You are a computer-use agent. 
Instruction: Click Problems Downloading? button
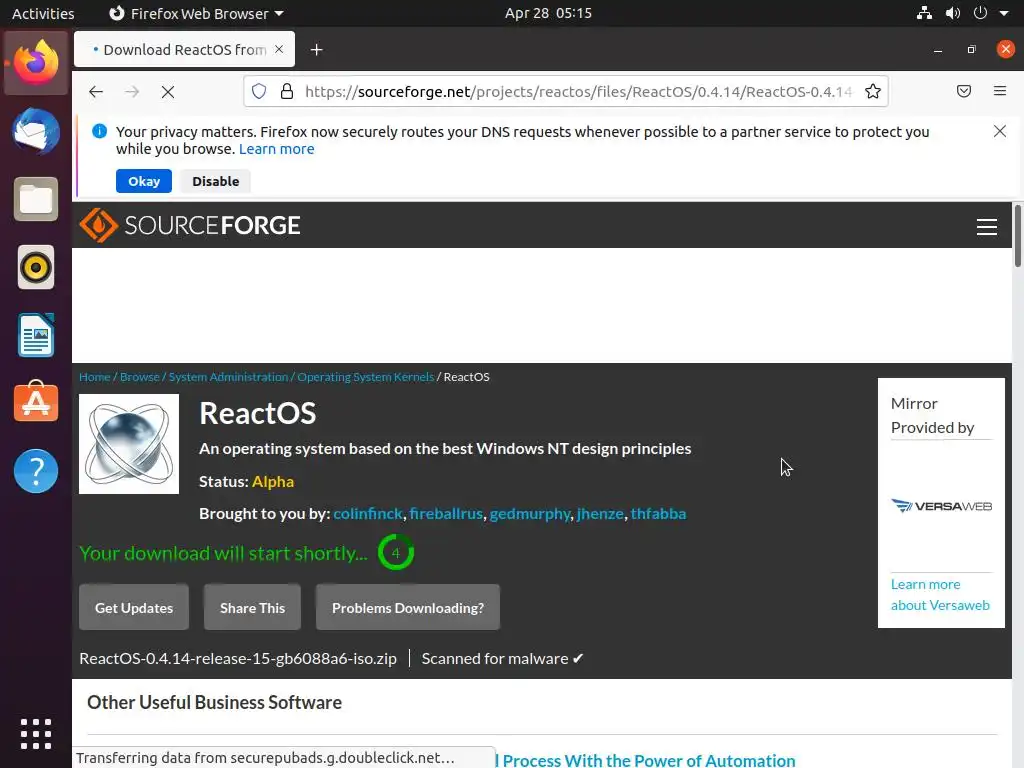click(x=408, y=607)
